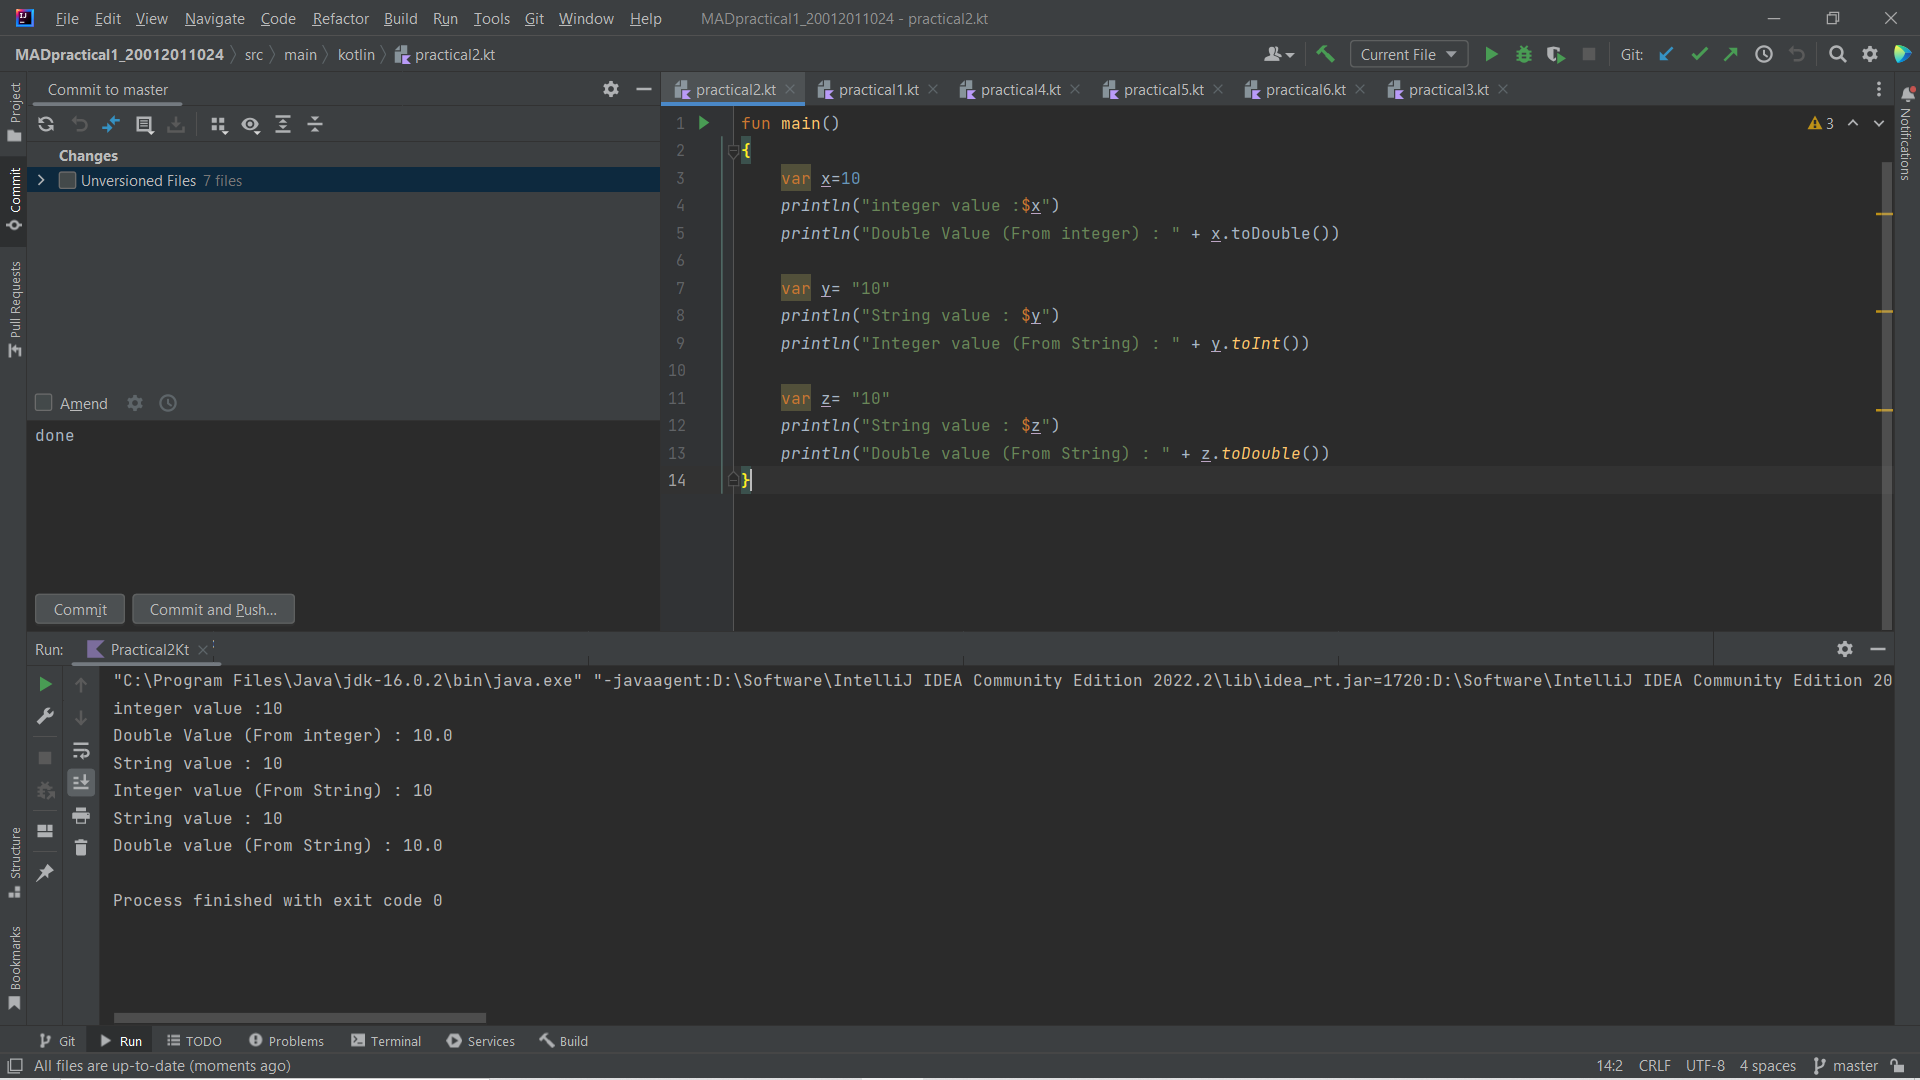Click gutter run arrow beside main()
The width and height of the screenshot is (1920, 1080).
click(704, 123)
